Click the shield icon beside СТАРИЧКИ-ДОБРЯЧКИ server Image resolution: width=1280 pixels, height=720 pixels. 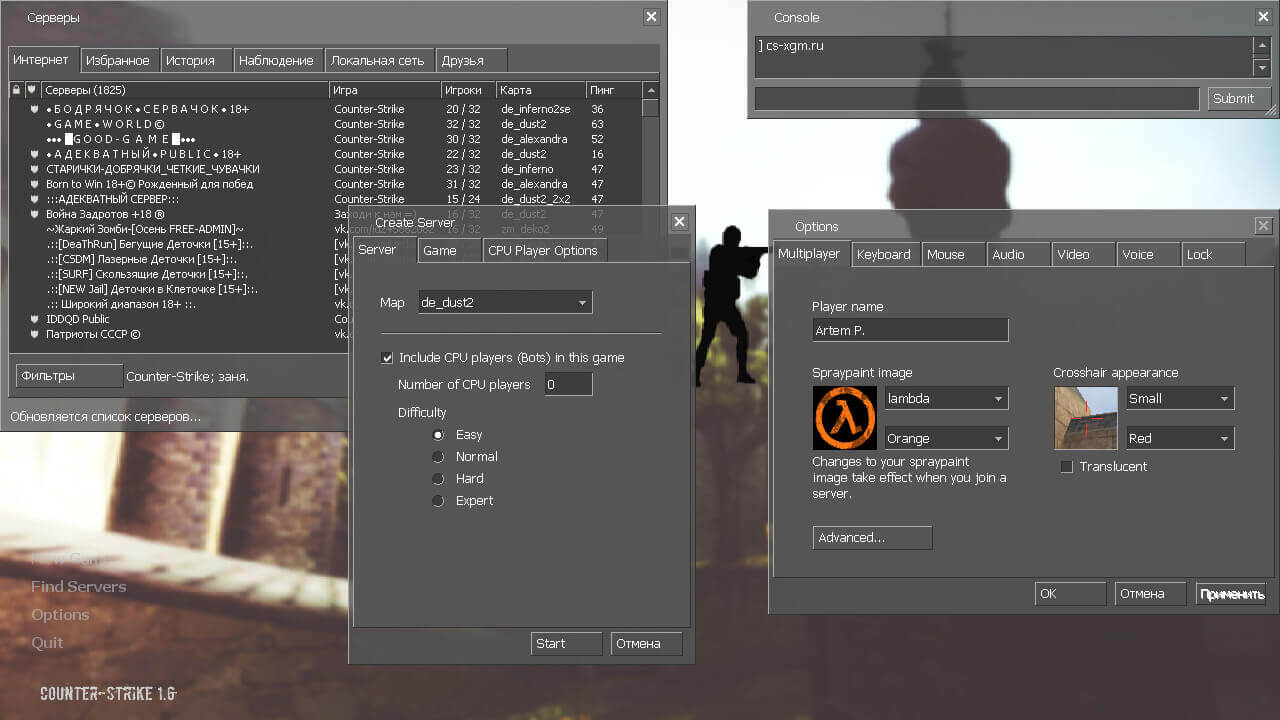pos(34,169)
